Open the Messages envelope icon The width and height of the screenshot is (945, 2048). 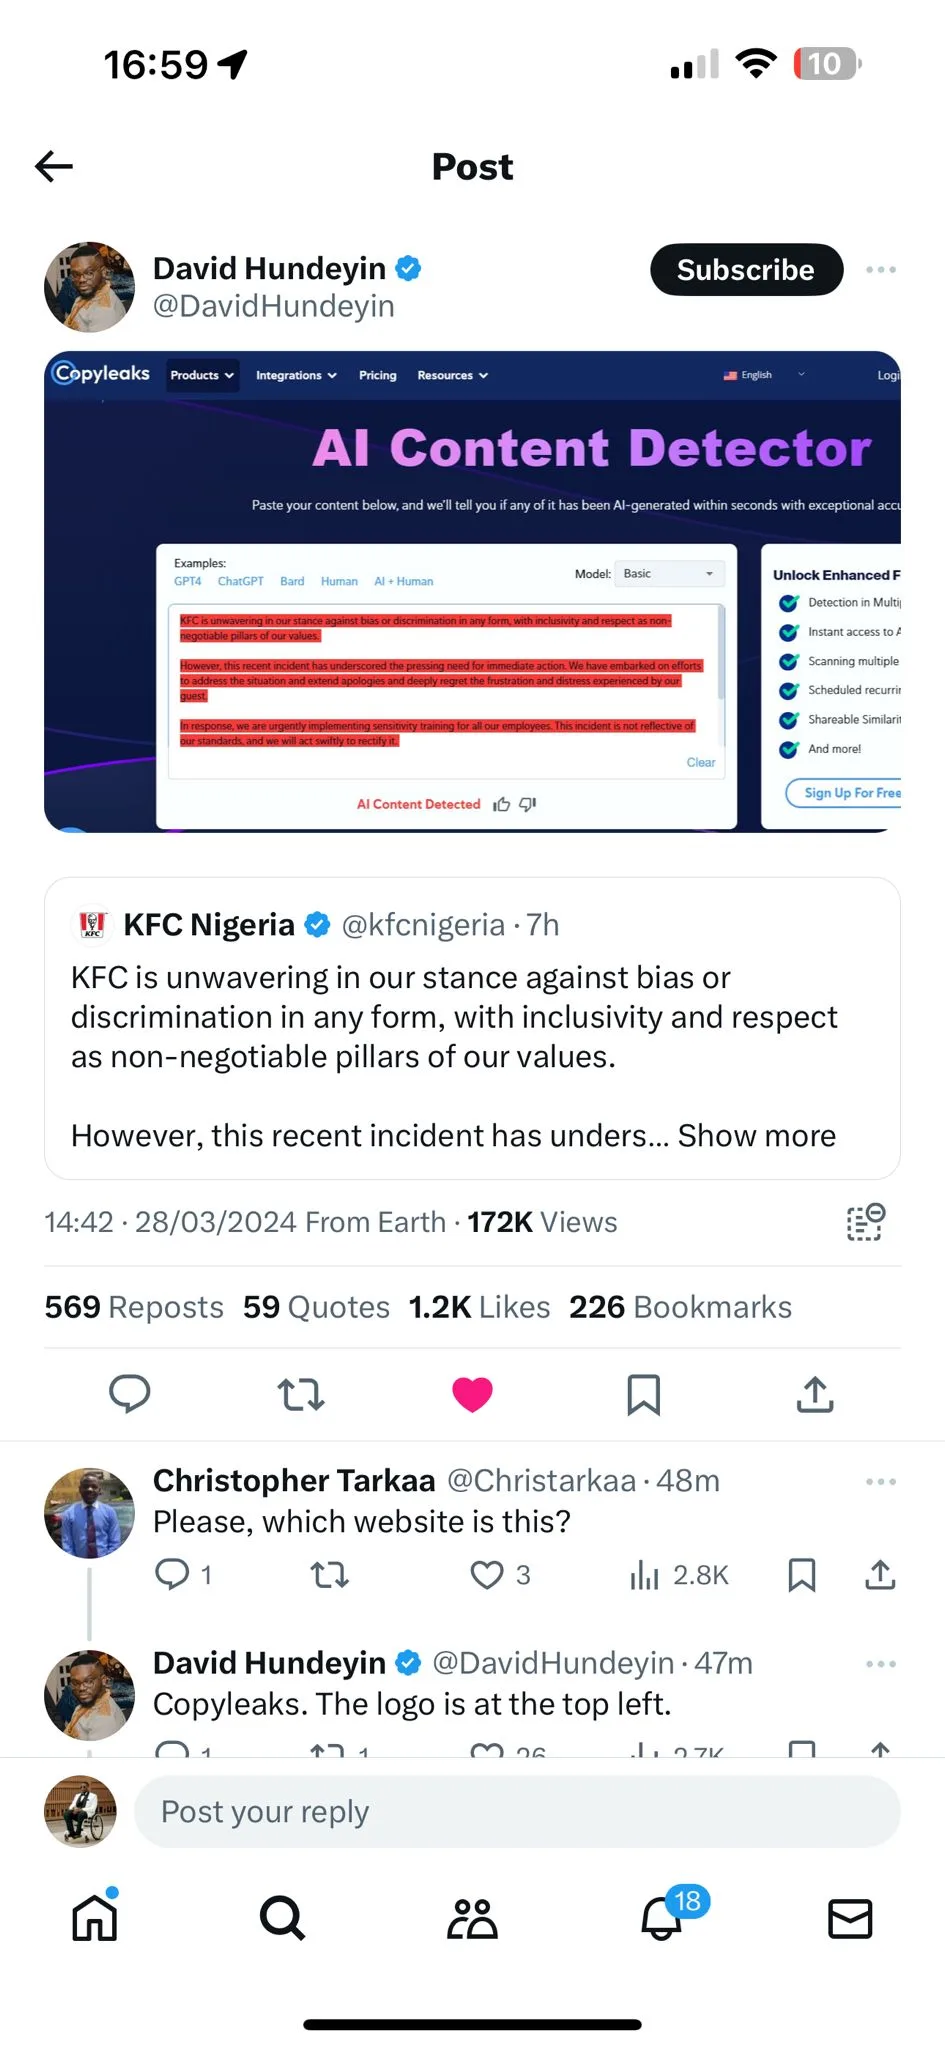850,1918
